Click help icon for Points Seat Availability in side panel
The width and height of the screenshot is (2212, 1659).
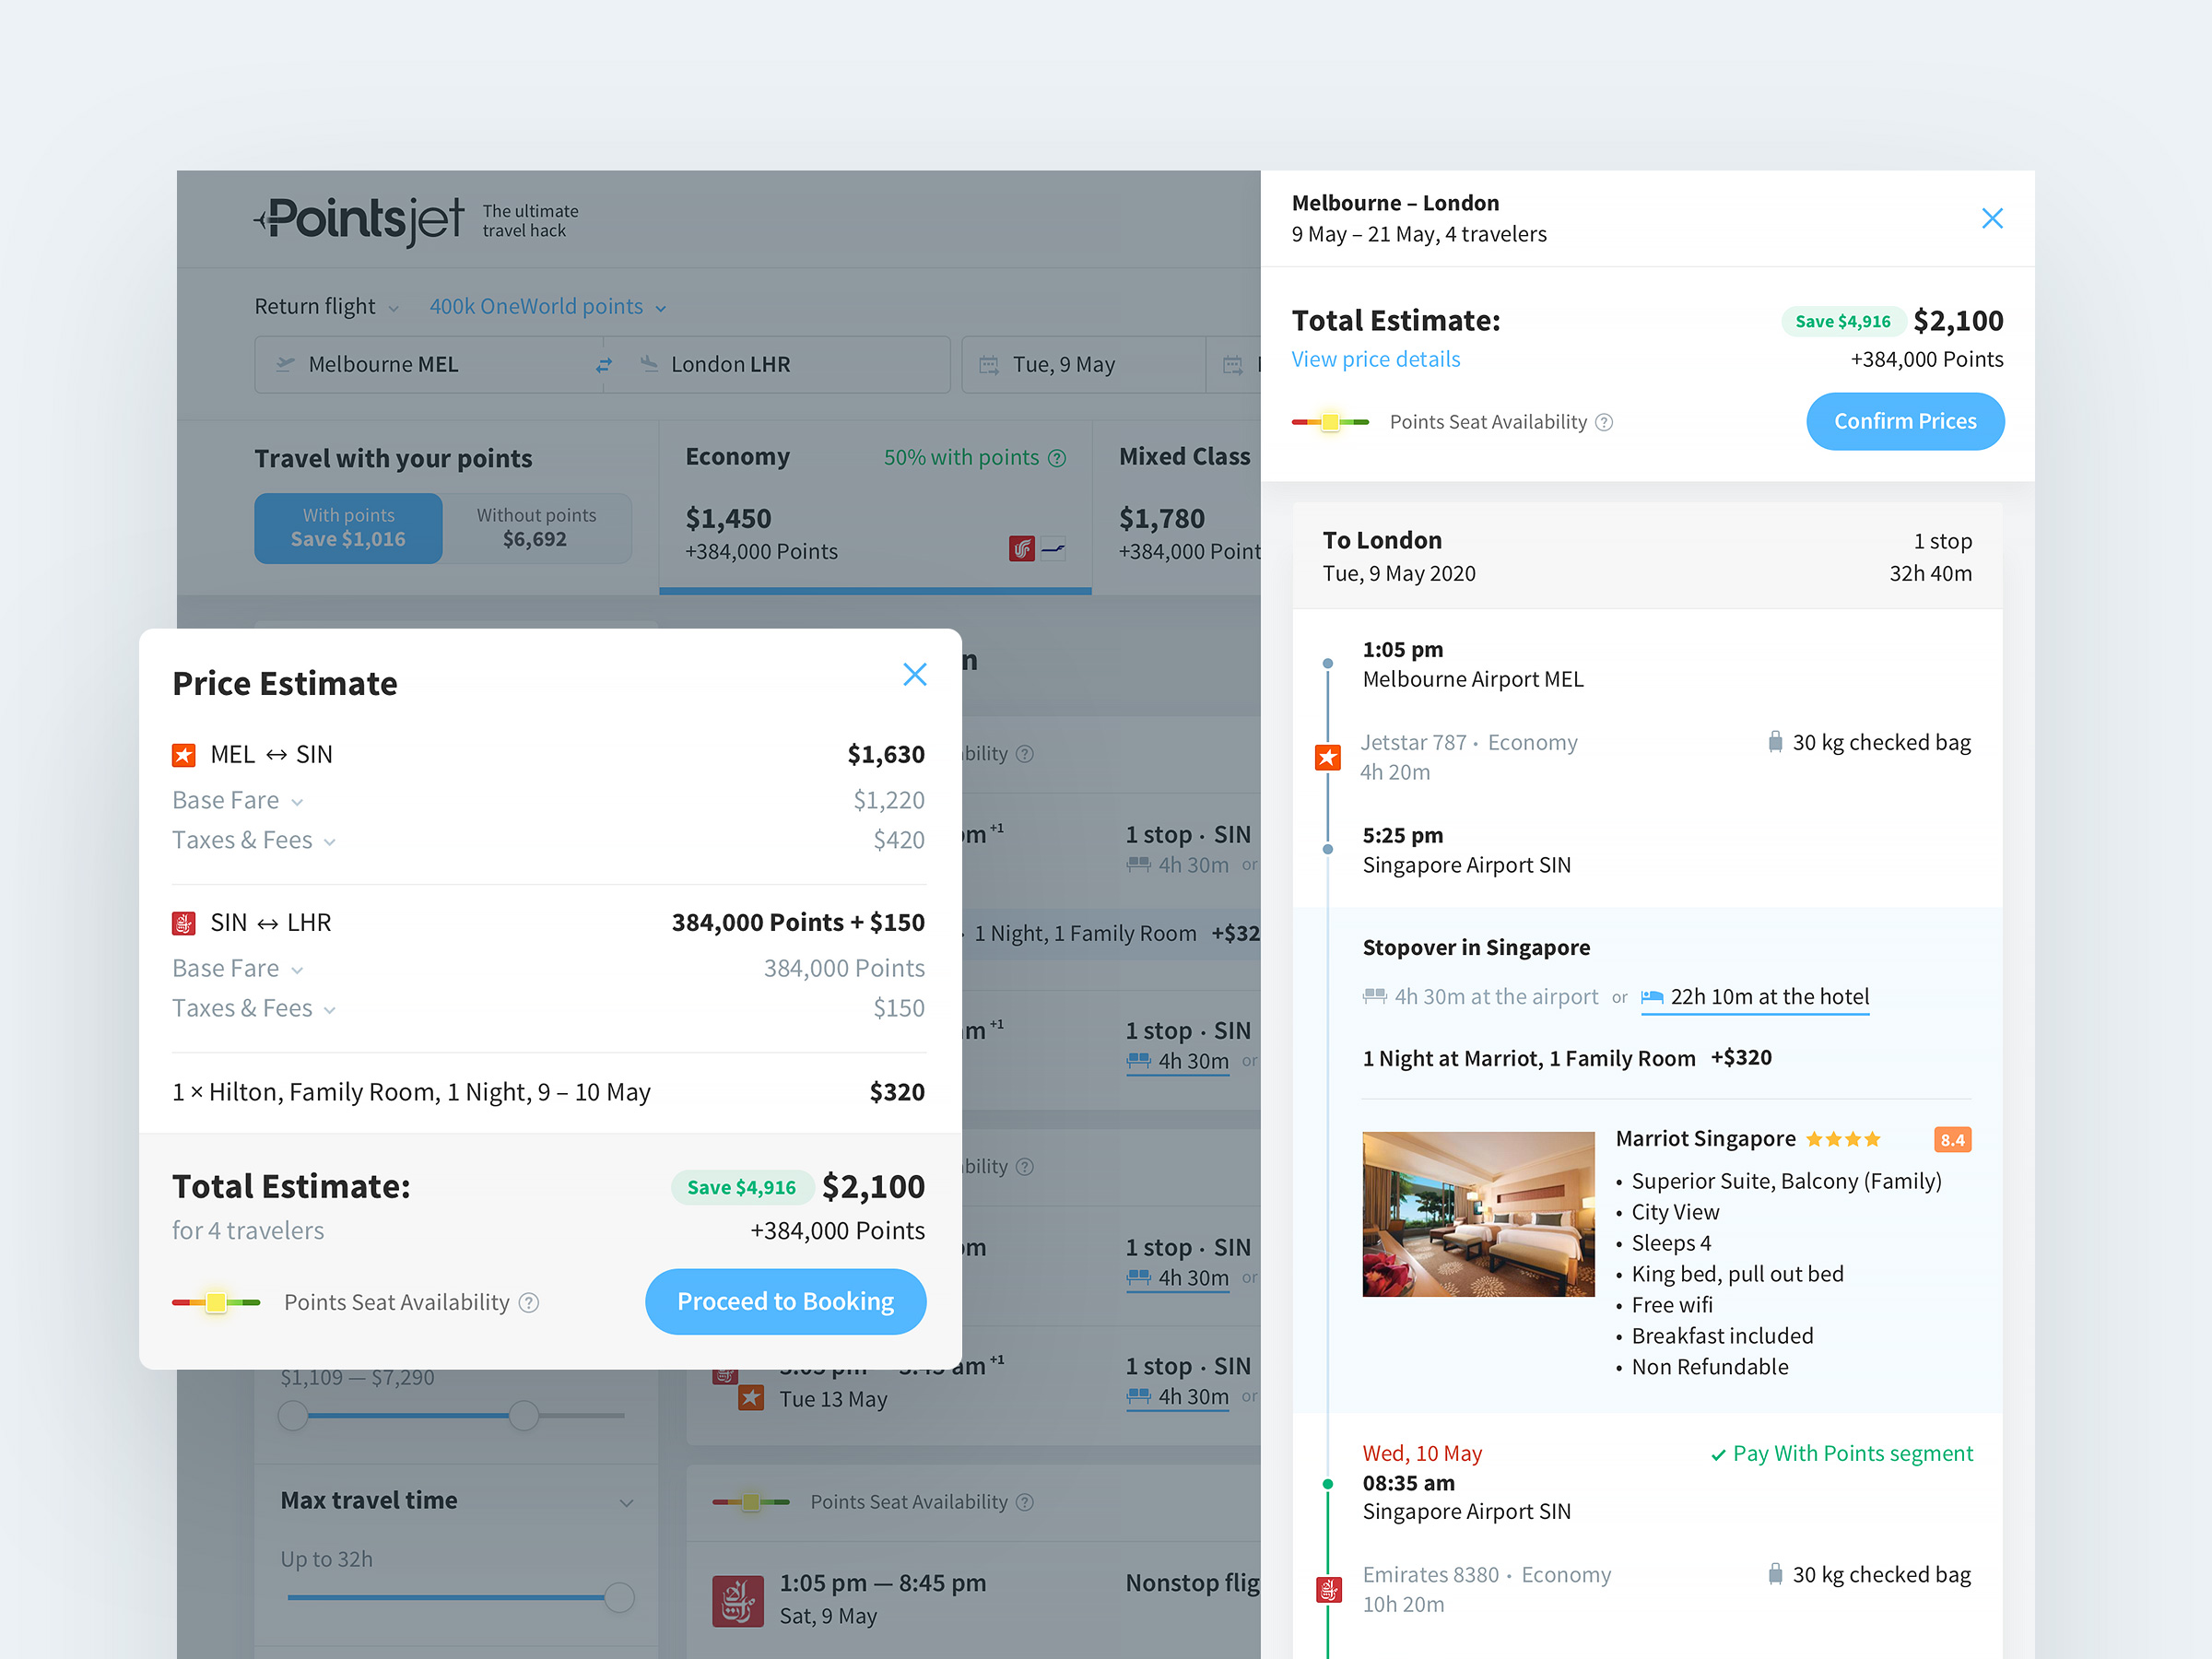click(x=1604, y=422)
